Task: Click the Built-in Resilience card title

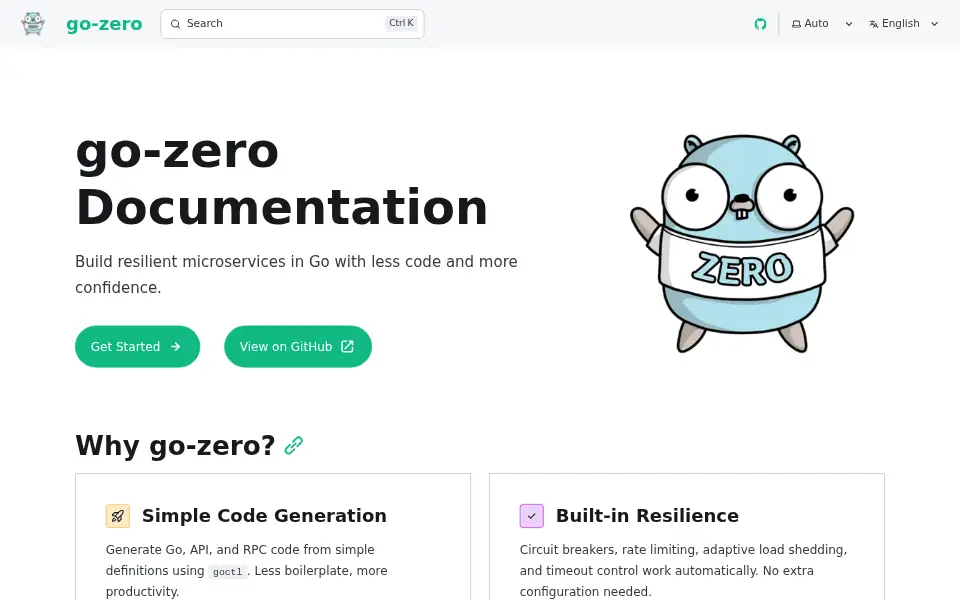Action: tap(647, 516)
